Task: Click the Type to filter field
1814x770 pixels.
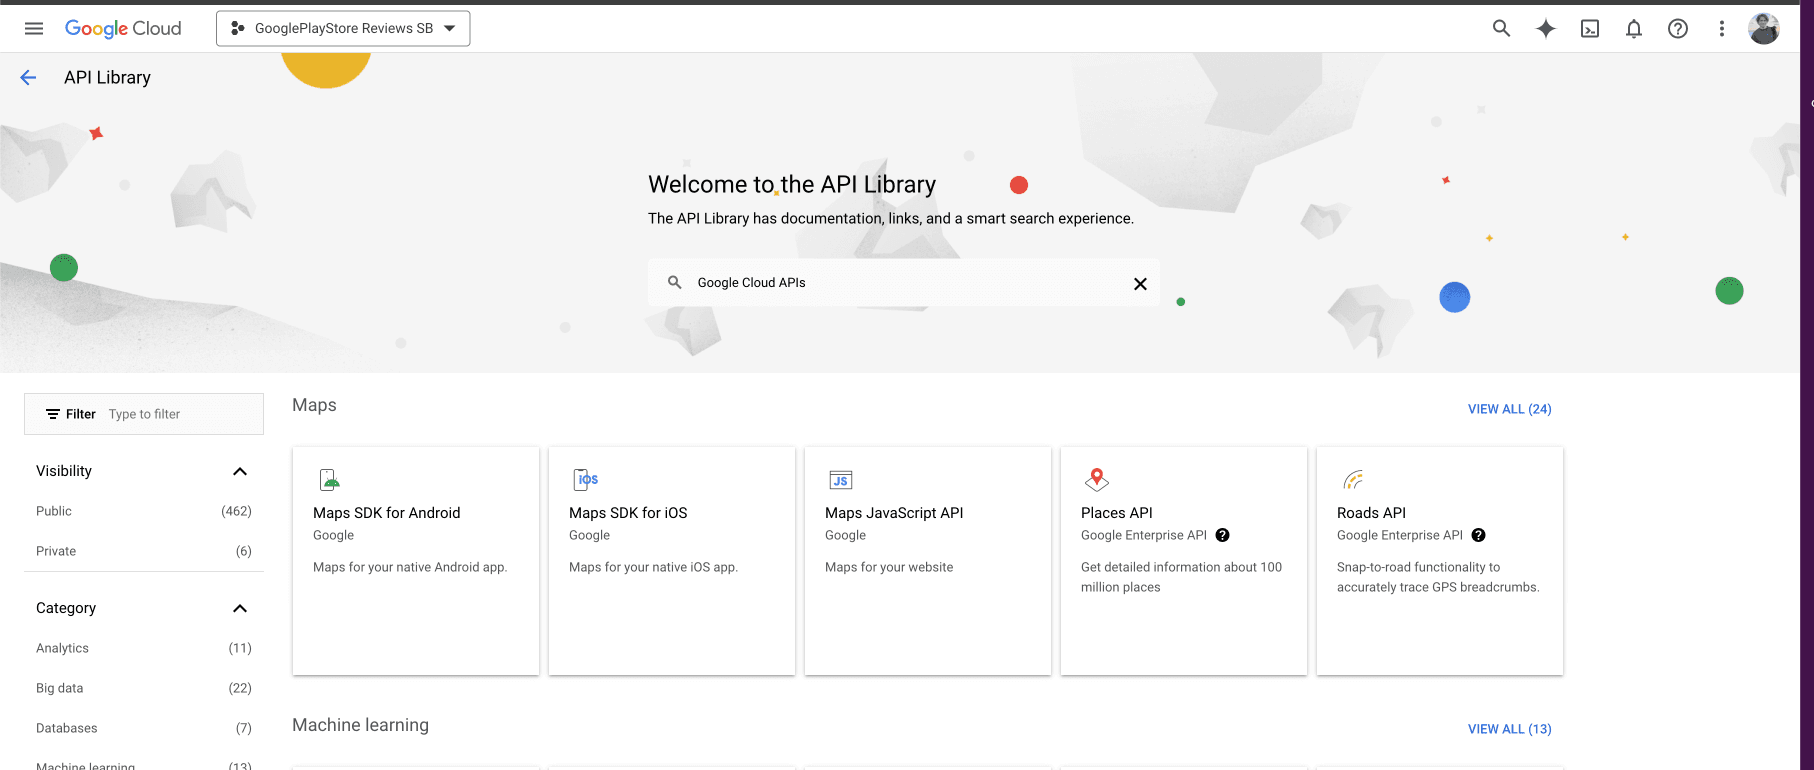Action: coord(180,414)
